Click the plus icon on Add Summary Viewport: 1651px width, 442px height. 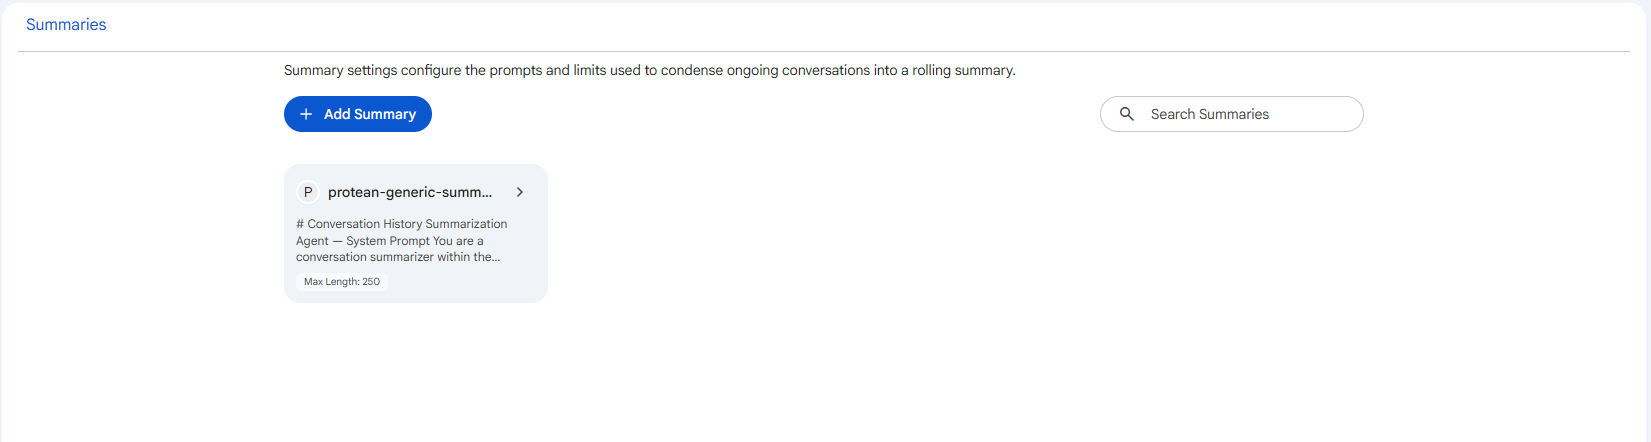pyautogui.click(x=306, y=114)
